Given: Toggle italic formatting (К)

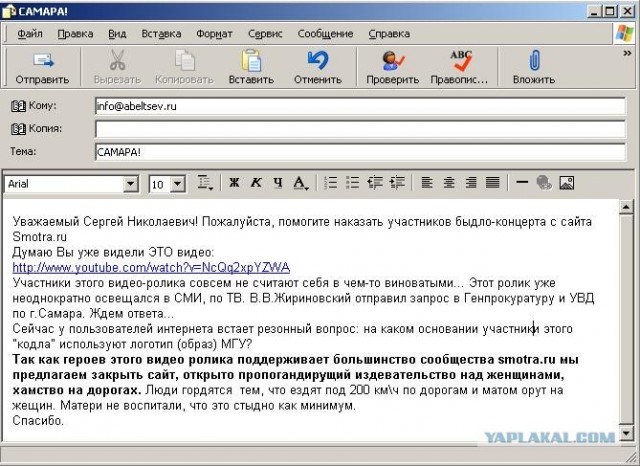Looking at the screenshot, I should [256, 183].
